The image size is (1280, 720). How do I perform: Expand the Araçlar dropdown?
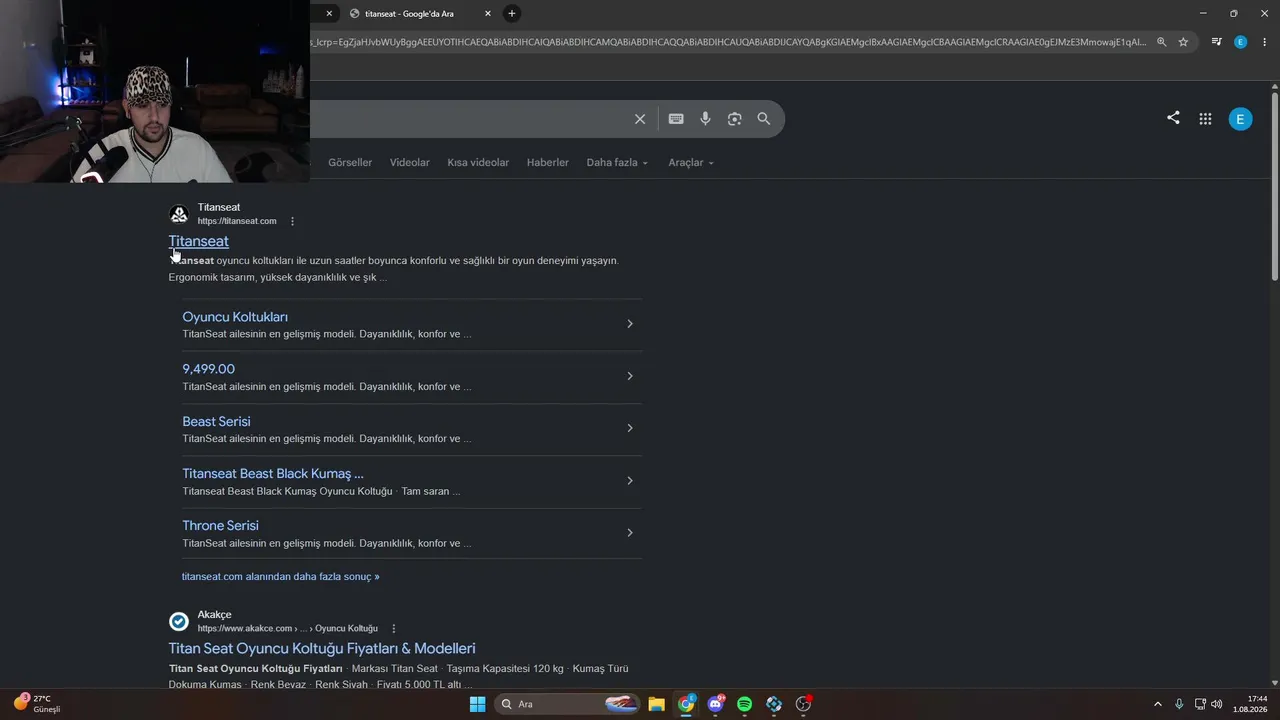click(691, 163)
